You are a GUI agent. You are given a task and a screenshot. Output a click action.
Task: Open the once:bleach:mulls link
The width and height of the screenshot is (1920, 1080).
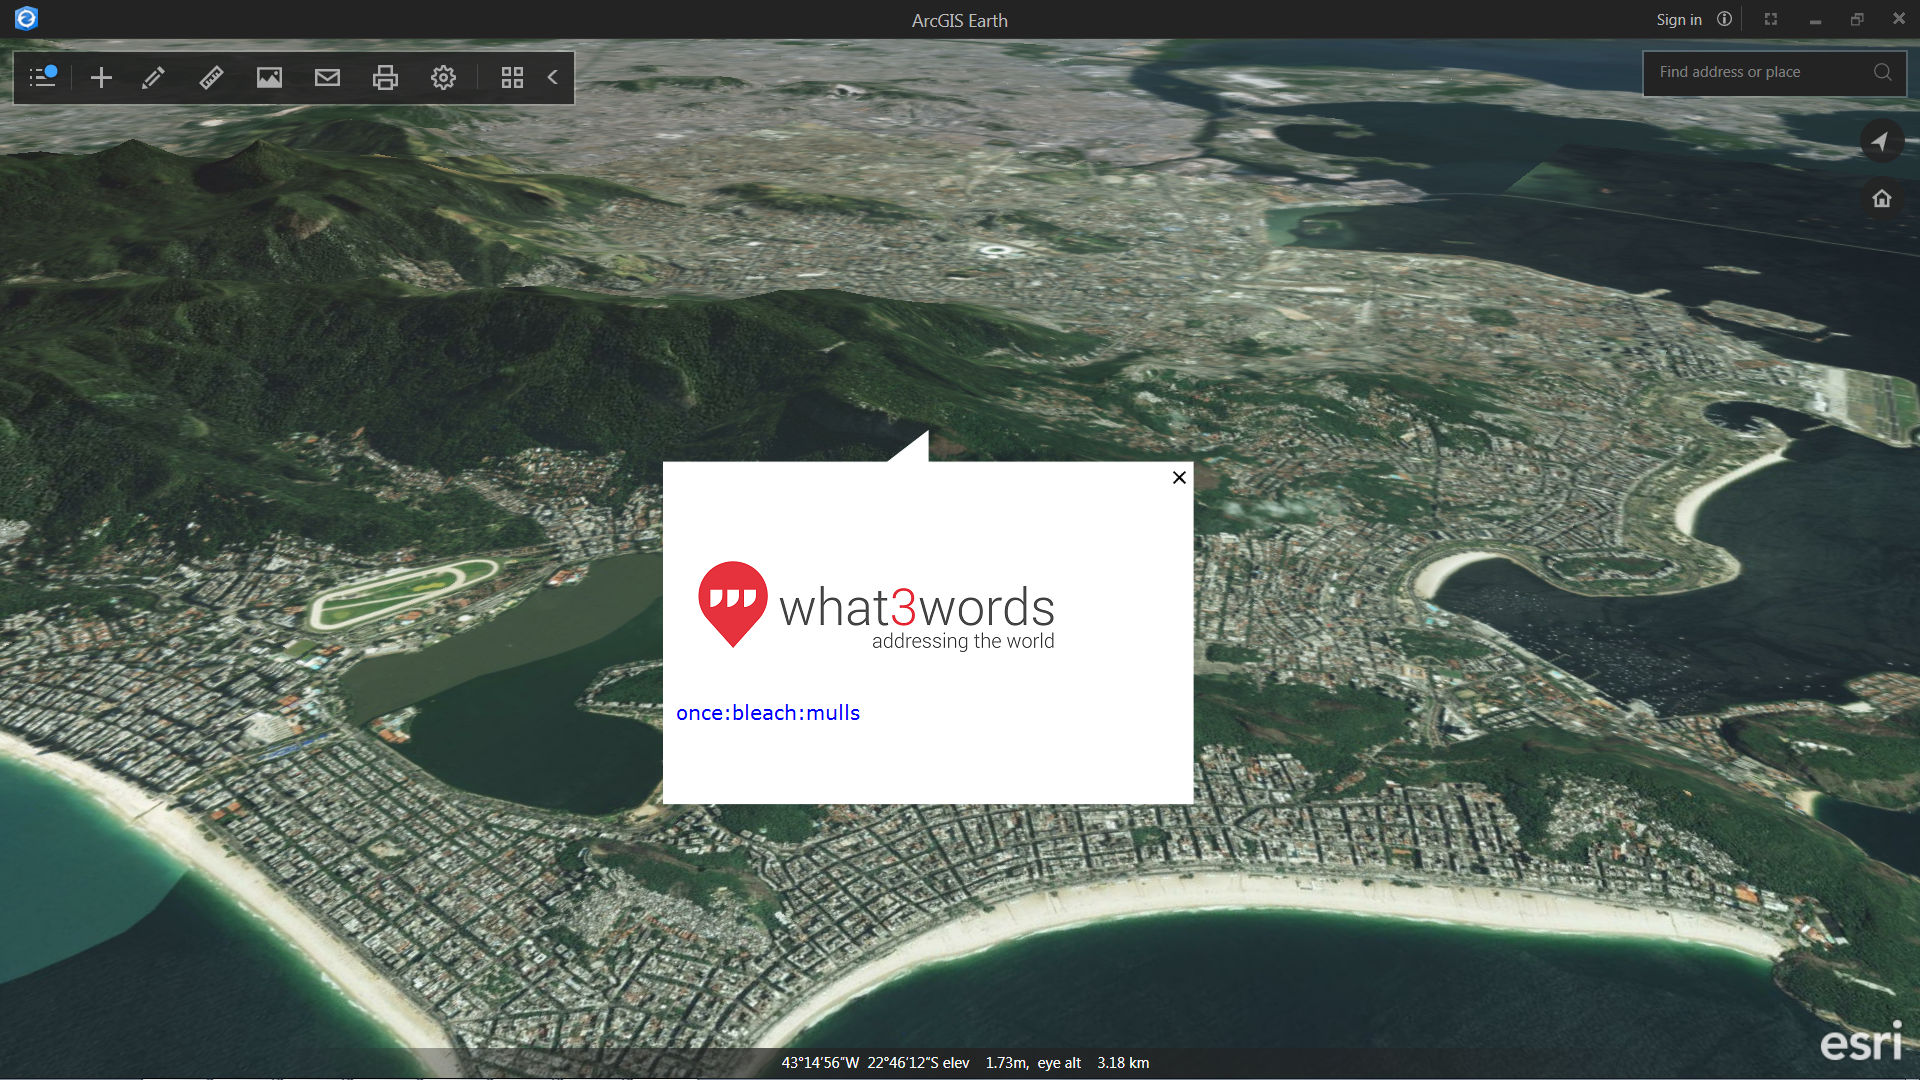pos(767,713)
